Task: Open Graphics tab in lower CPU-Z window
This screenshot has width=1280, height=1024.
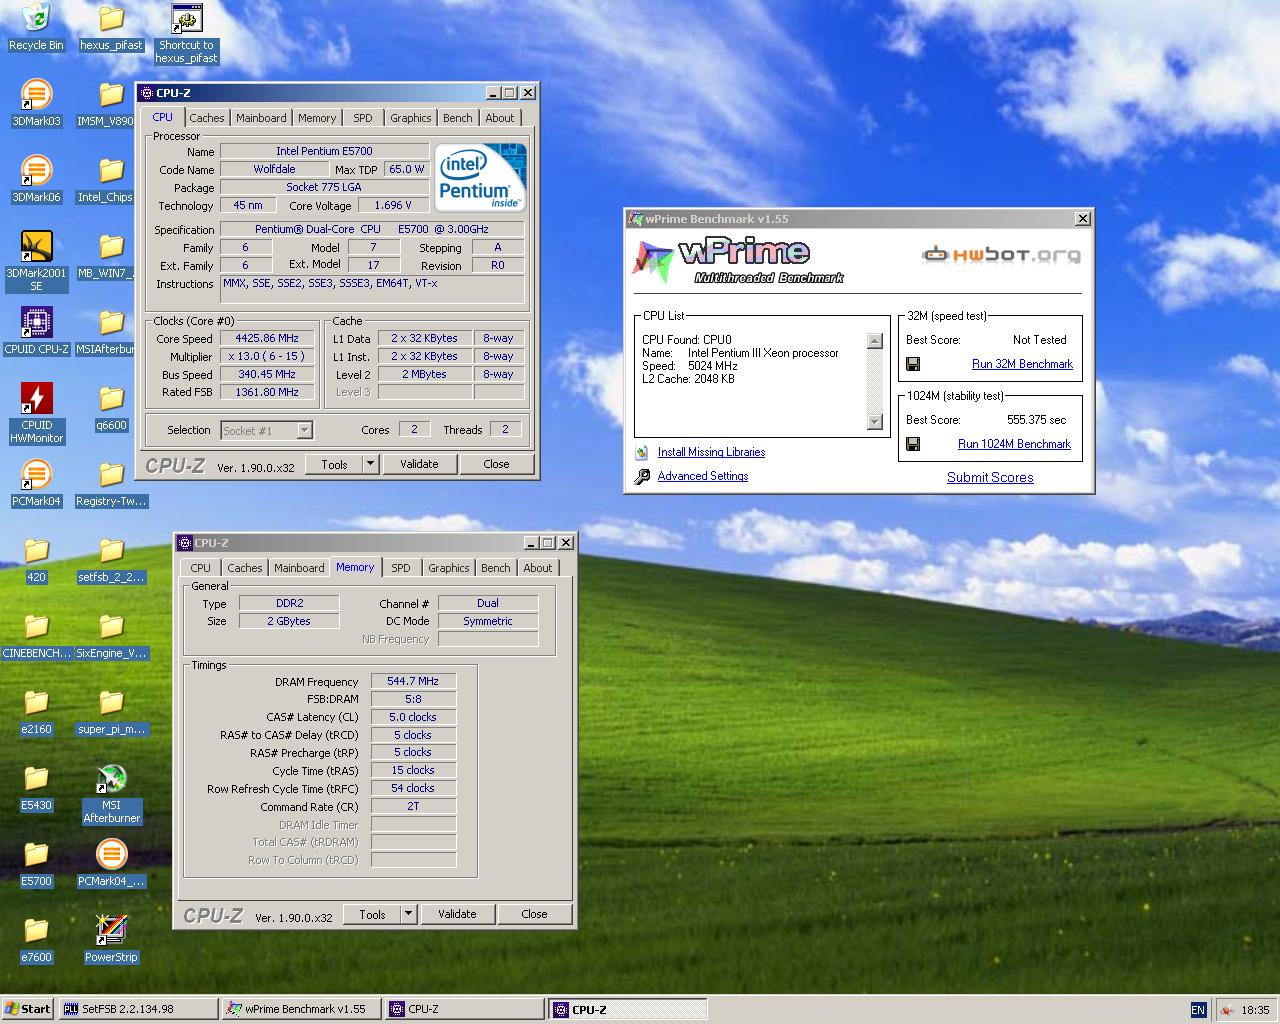Action: (x=449, y=568)
